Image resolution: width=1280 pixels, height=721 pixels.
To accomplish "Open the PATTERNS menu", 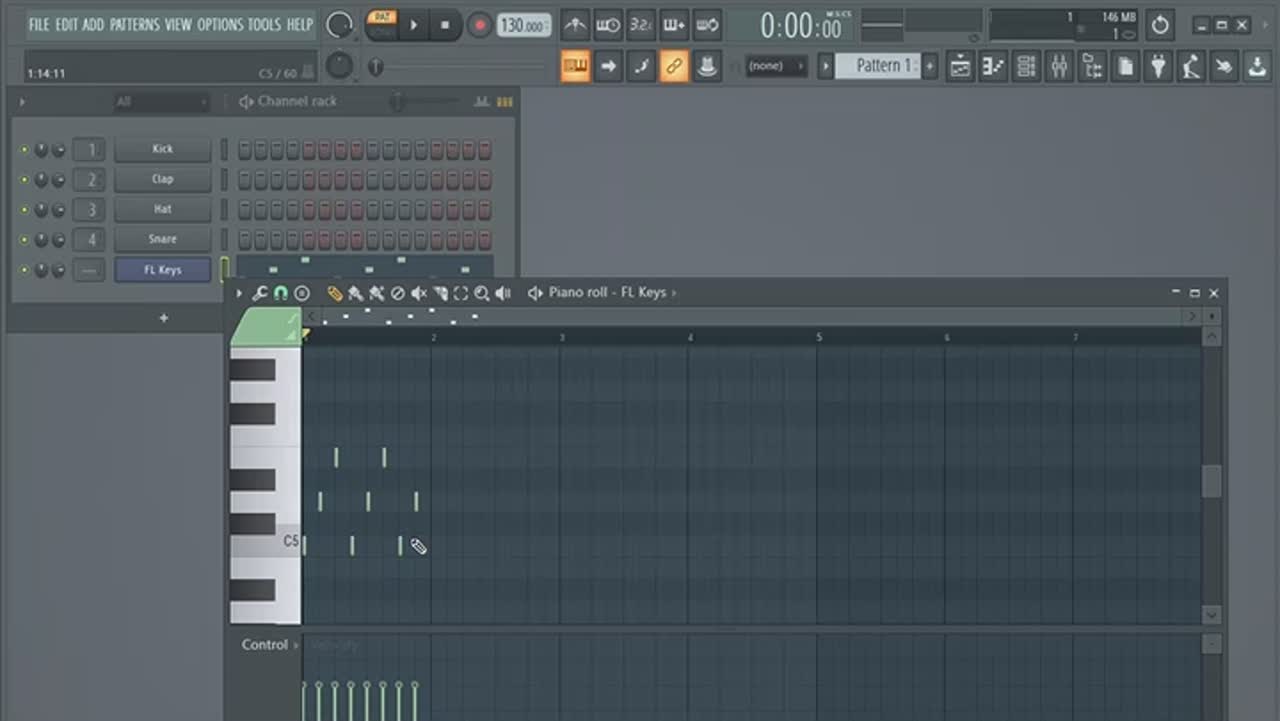I will (x=135, y=24).
